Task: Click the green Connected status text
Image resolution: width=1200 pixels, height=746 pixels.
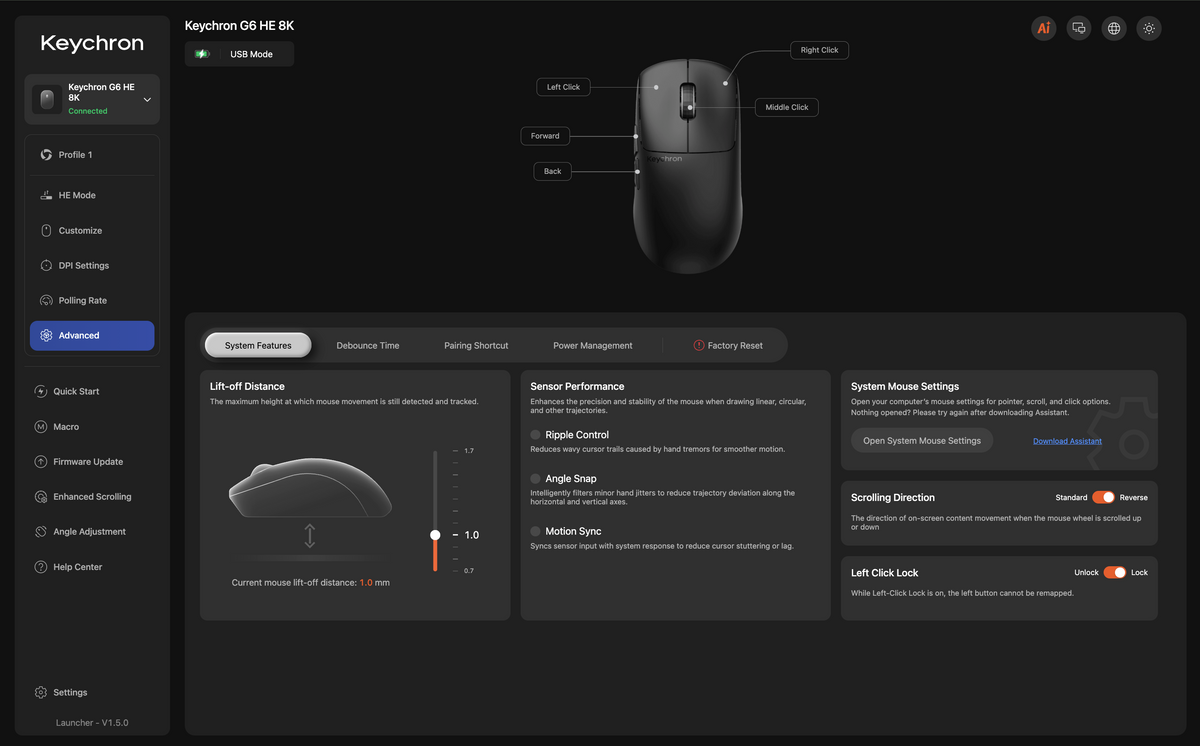Action: [x=88, y=111]
